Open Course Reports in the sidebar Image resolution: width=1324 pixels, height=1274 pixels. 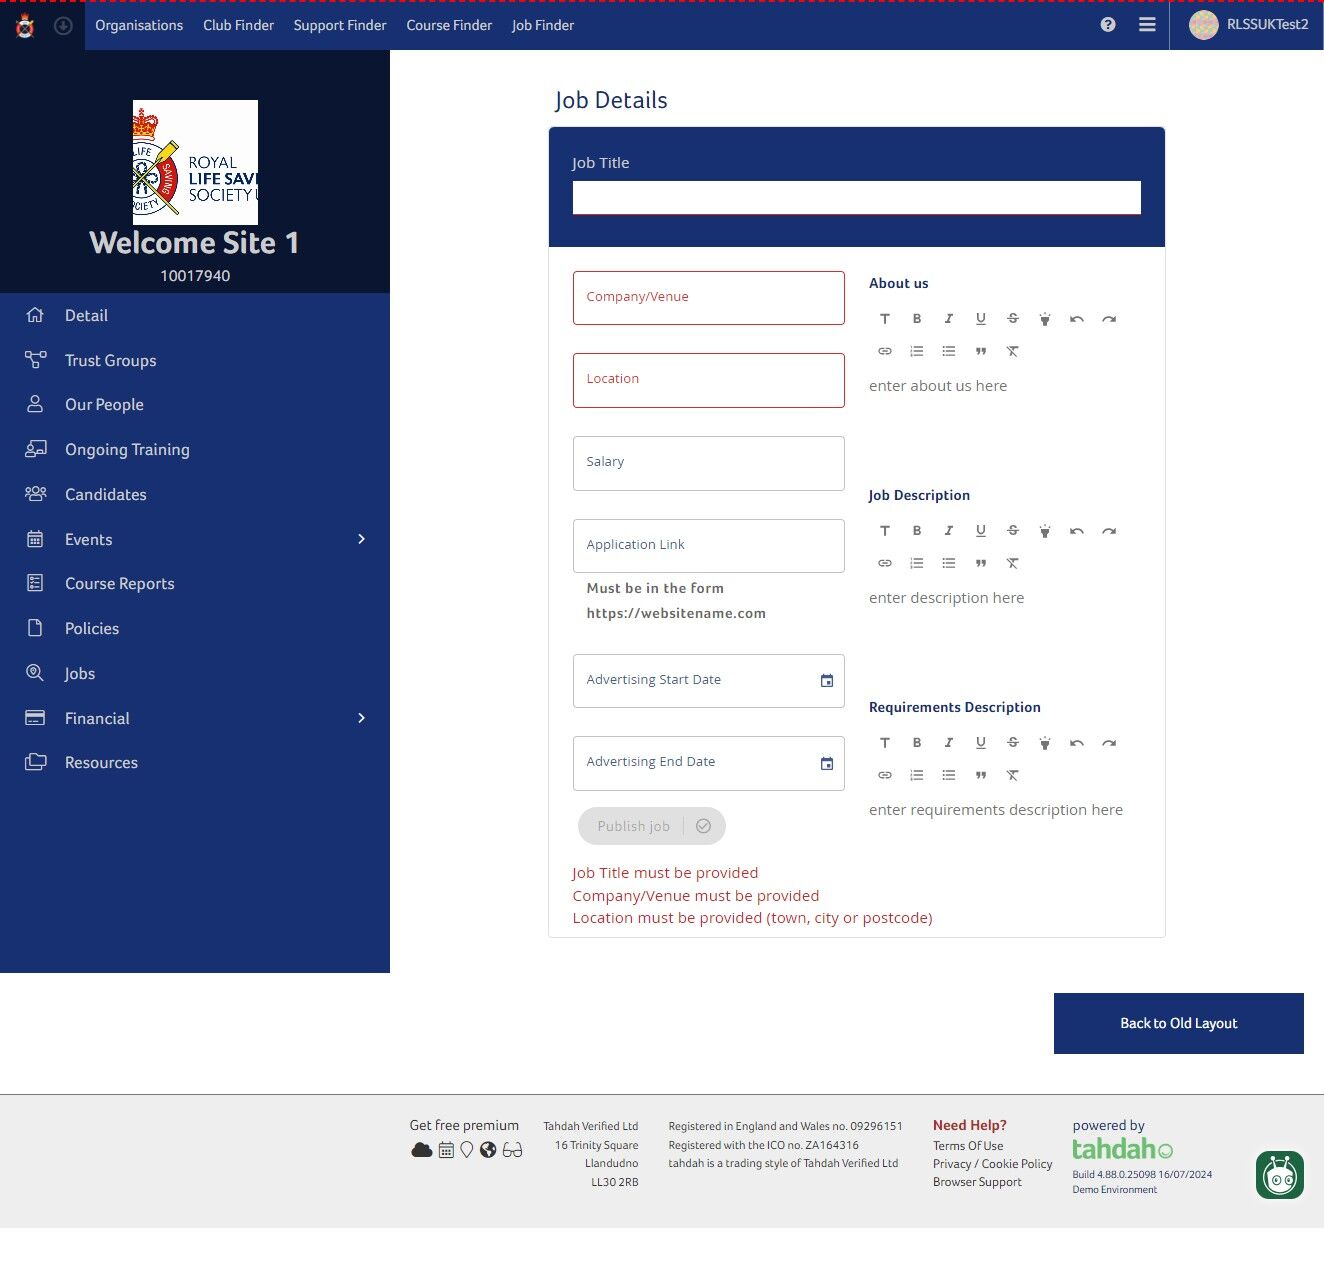click(x=119, y=583)
